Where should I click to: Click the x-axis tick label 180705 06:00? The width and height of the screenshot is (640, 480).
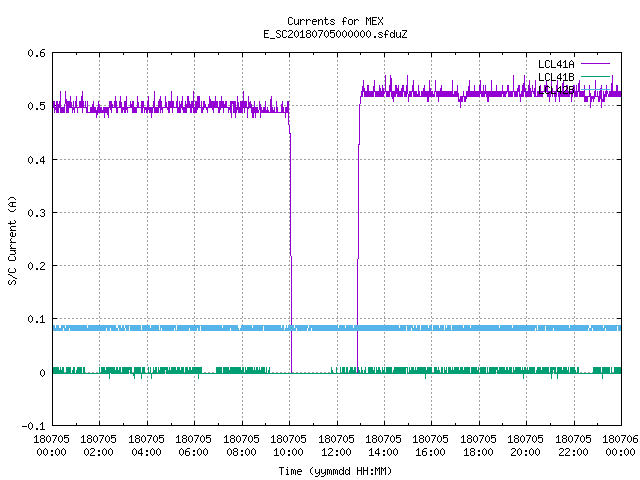pyautogui.click(x=194, y=446)
